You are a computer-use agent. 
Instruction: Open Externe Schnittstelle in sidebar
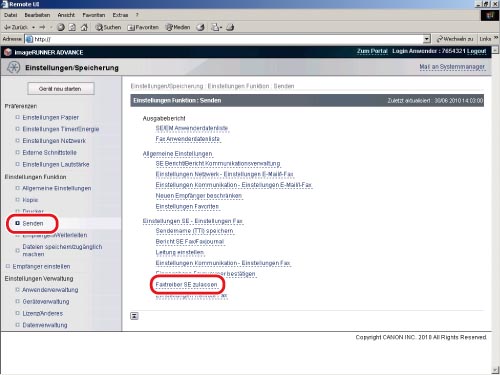(x=50, y=152)
